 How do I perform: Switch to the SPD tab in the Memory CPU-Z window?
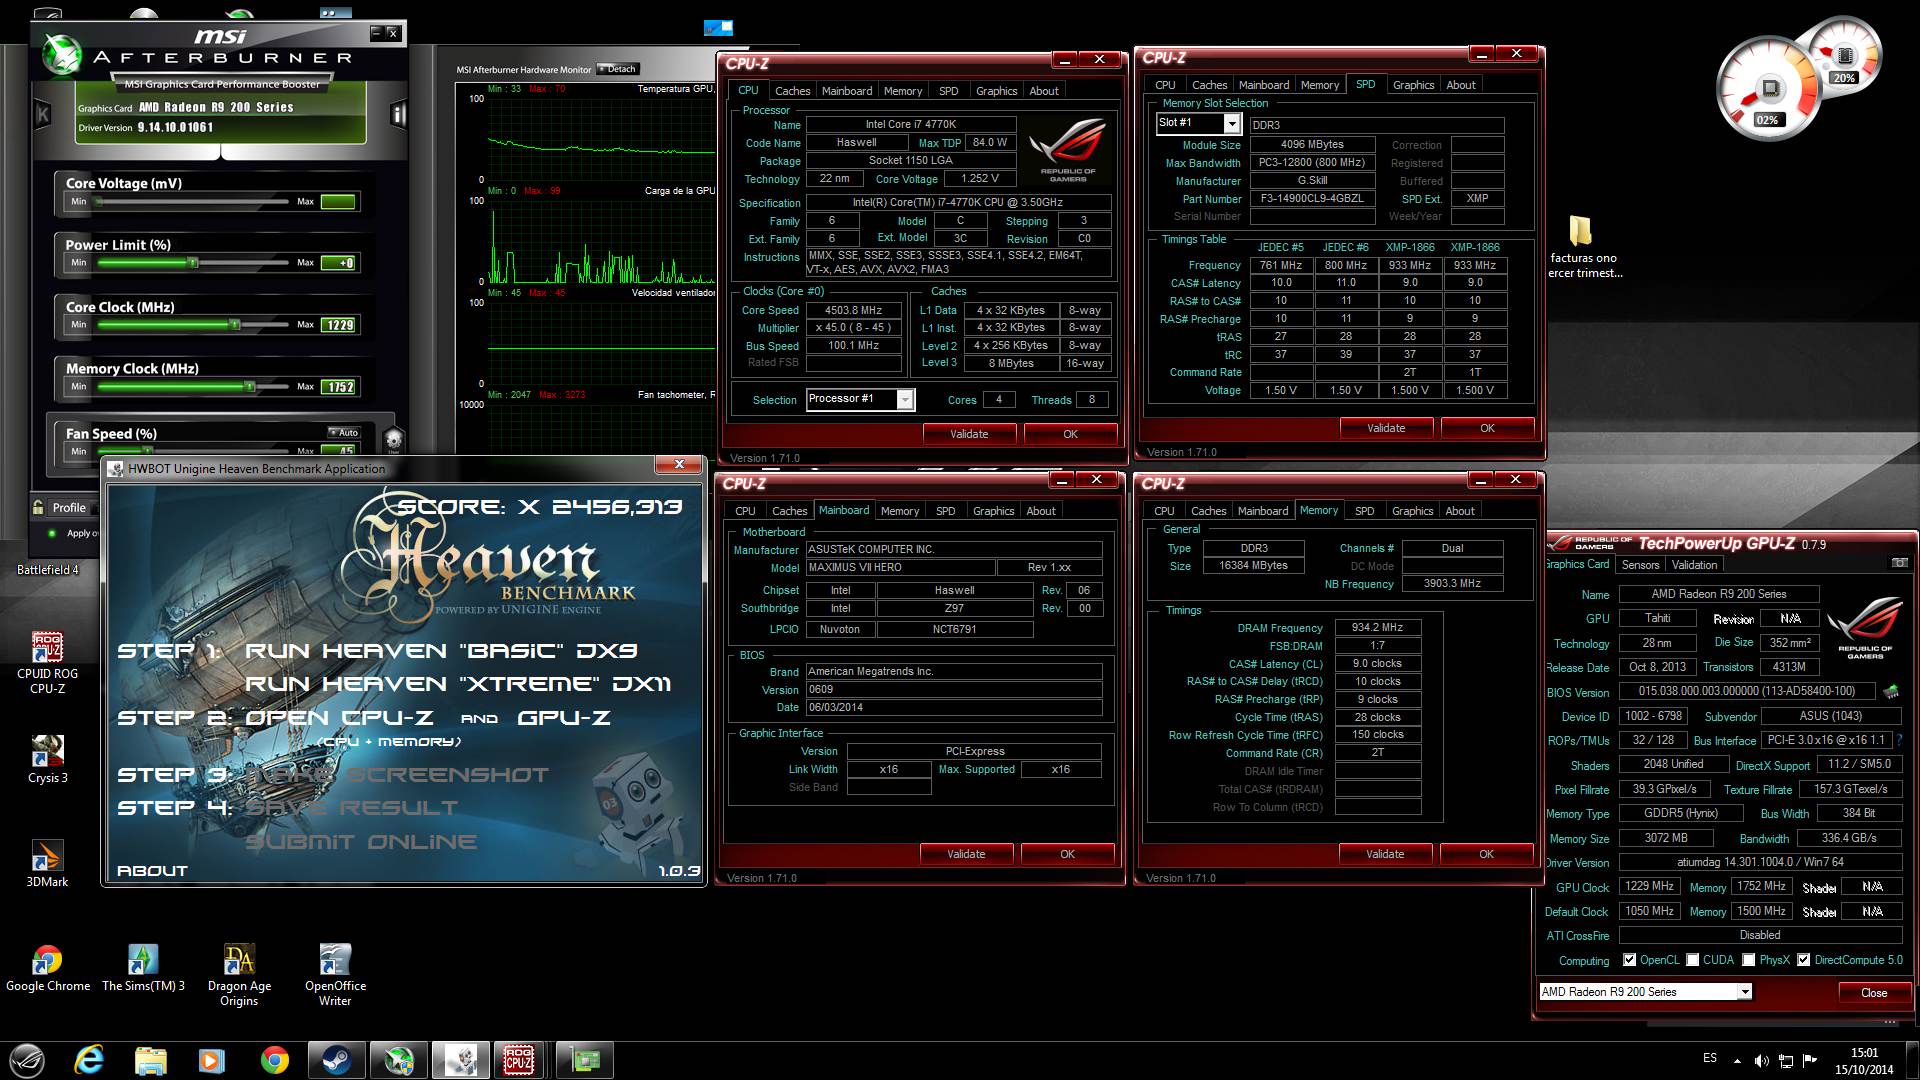(1364, 511)
